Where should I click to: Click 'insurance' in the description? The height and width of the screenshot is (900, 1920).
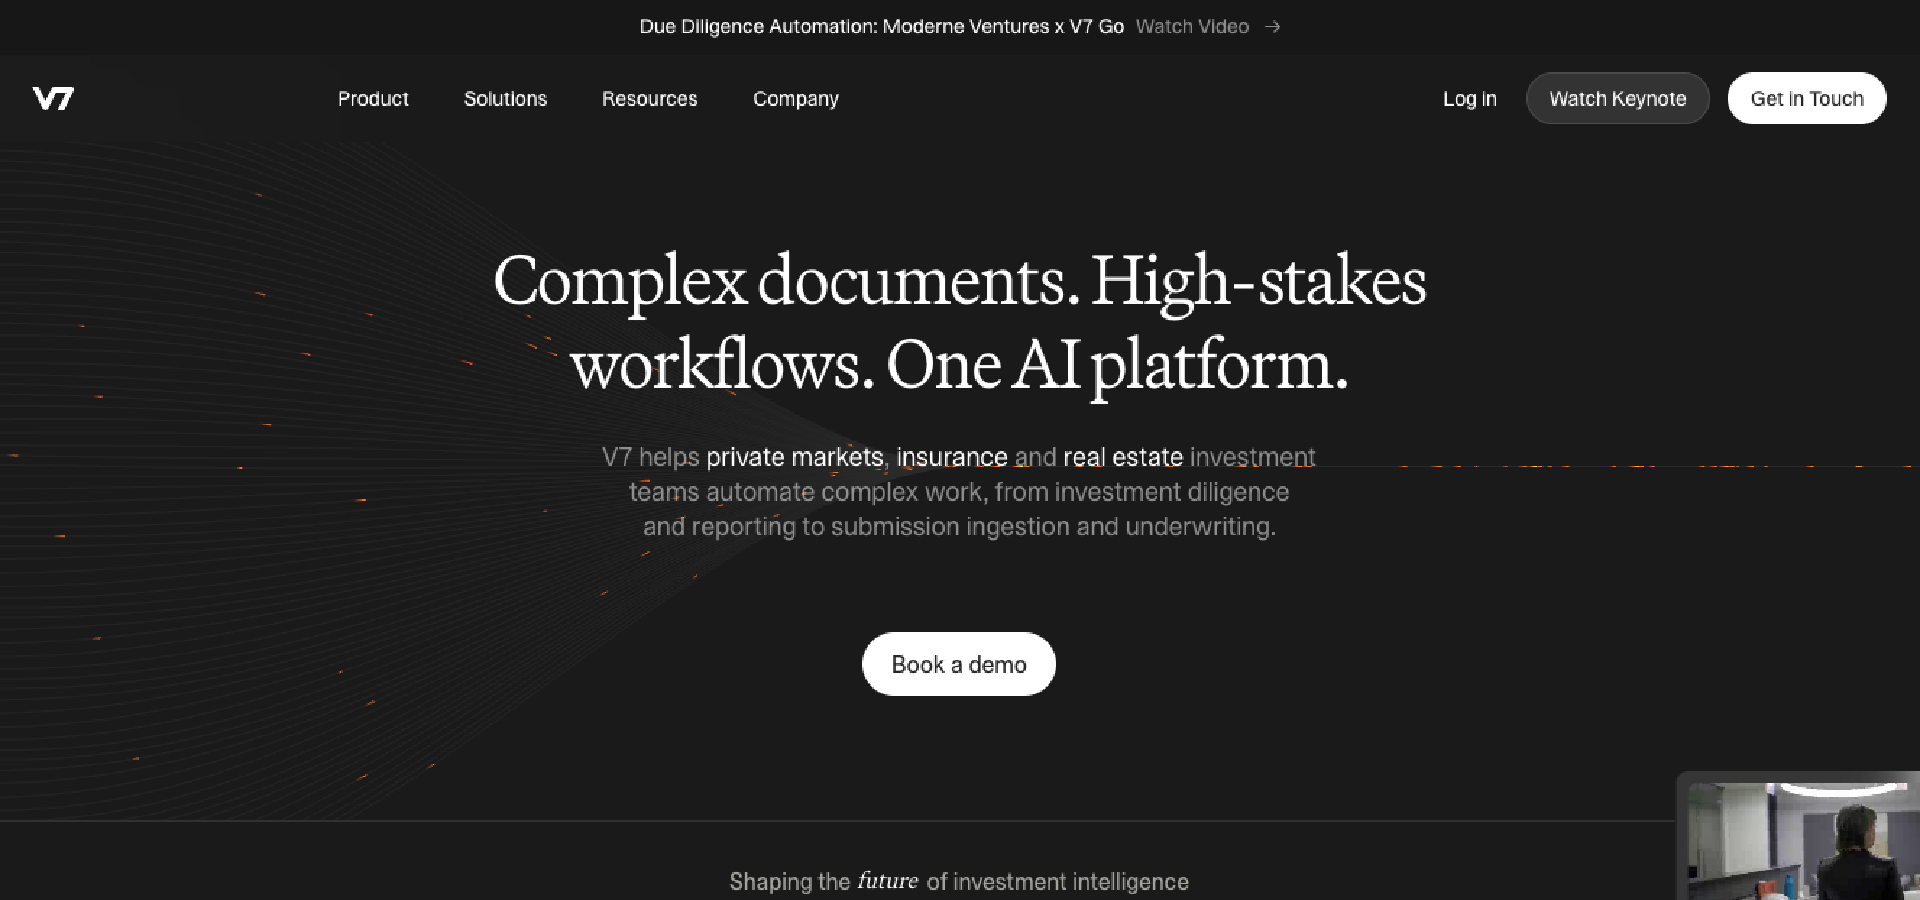coord(952,457)
